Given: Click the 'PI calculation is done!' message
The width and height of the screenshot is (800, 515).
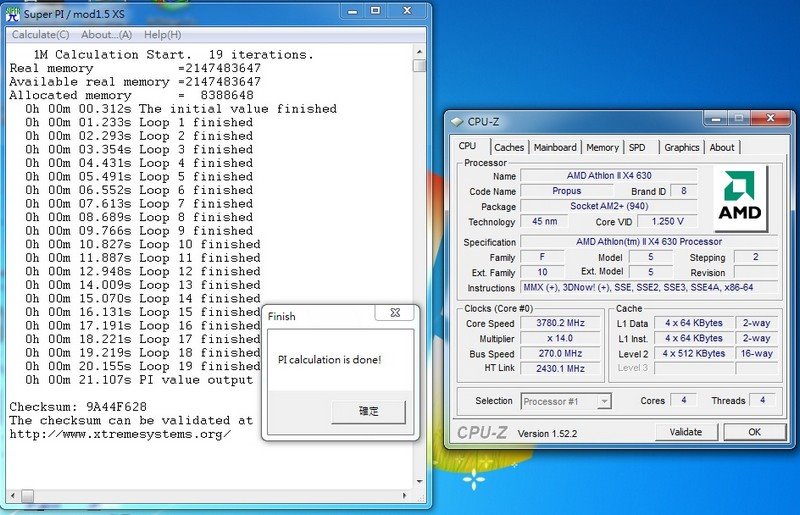Looking at the screenshot, I should (x=330, y=360).
